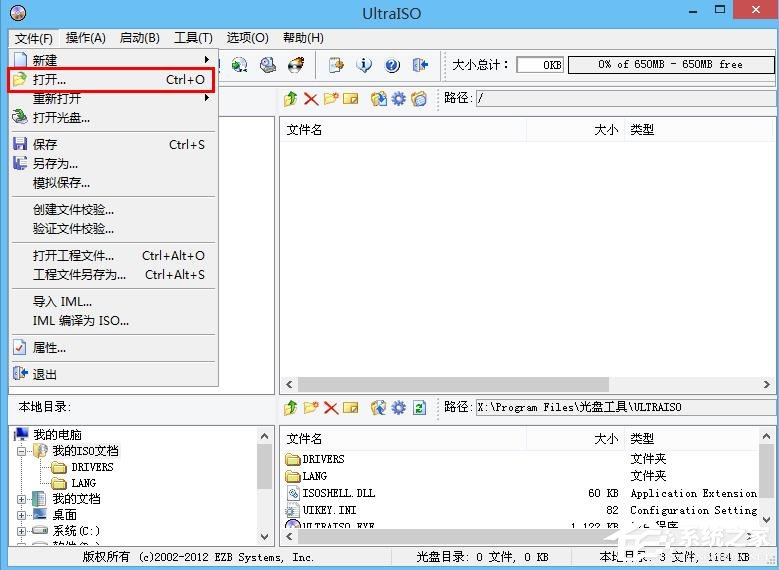Expand the 新建 submenu arrow
The width and height of the screenshot is (779, 570).
click(207, 60)
